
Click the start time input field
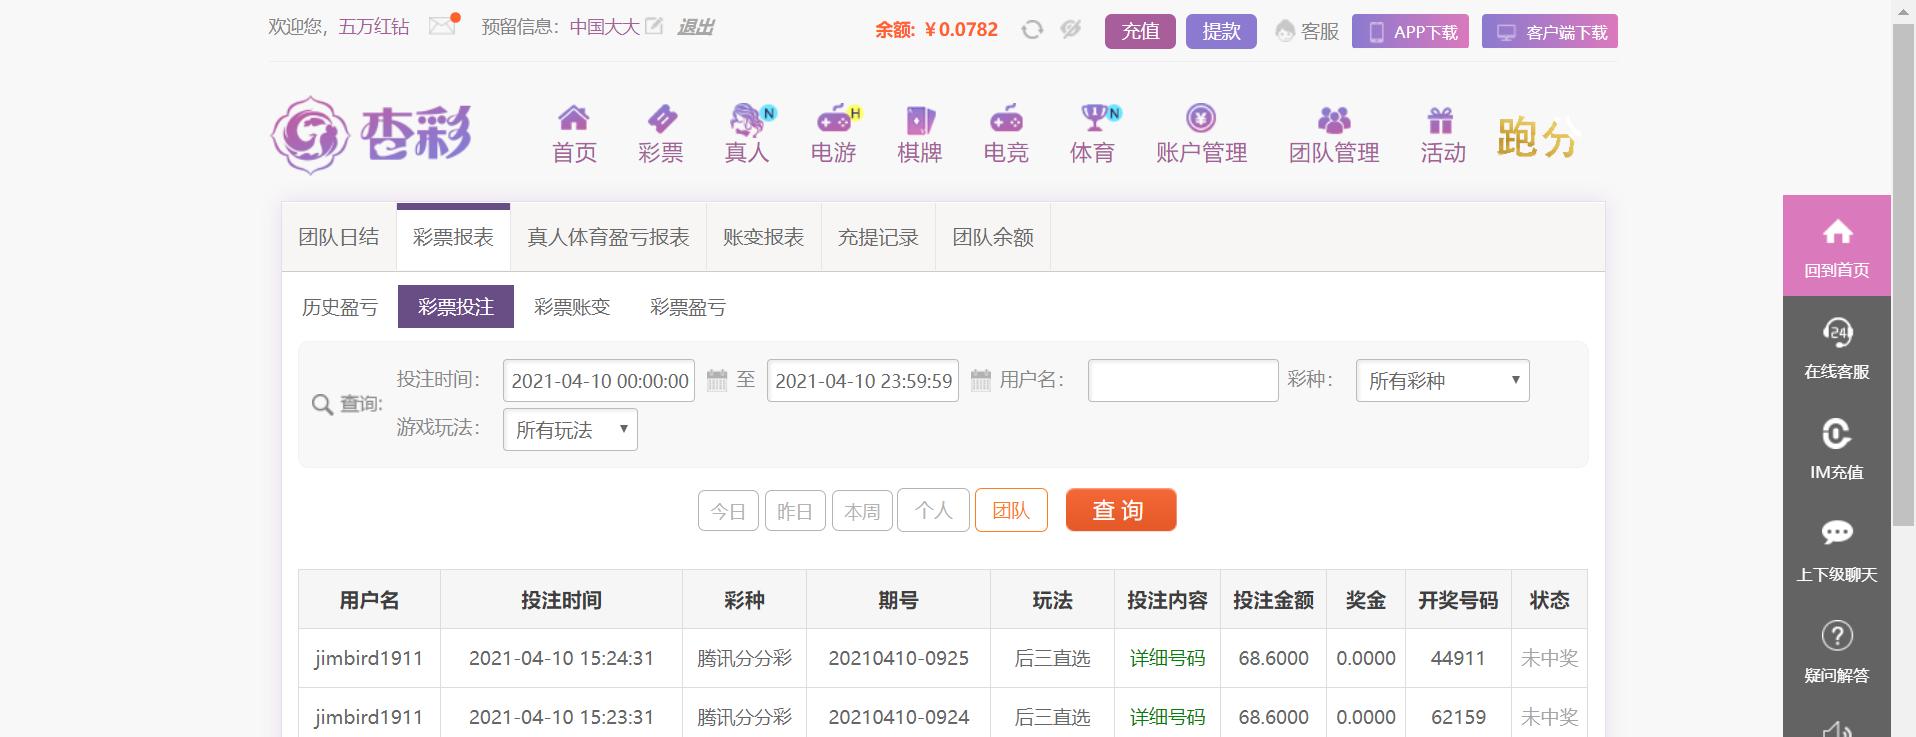click(x=599, y=381)
